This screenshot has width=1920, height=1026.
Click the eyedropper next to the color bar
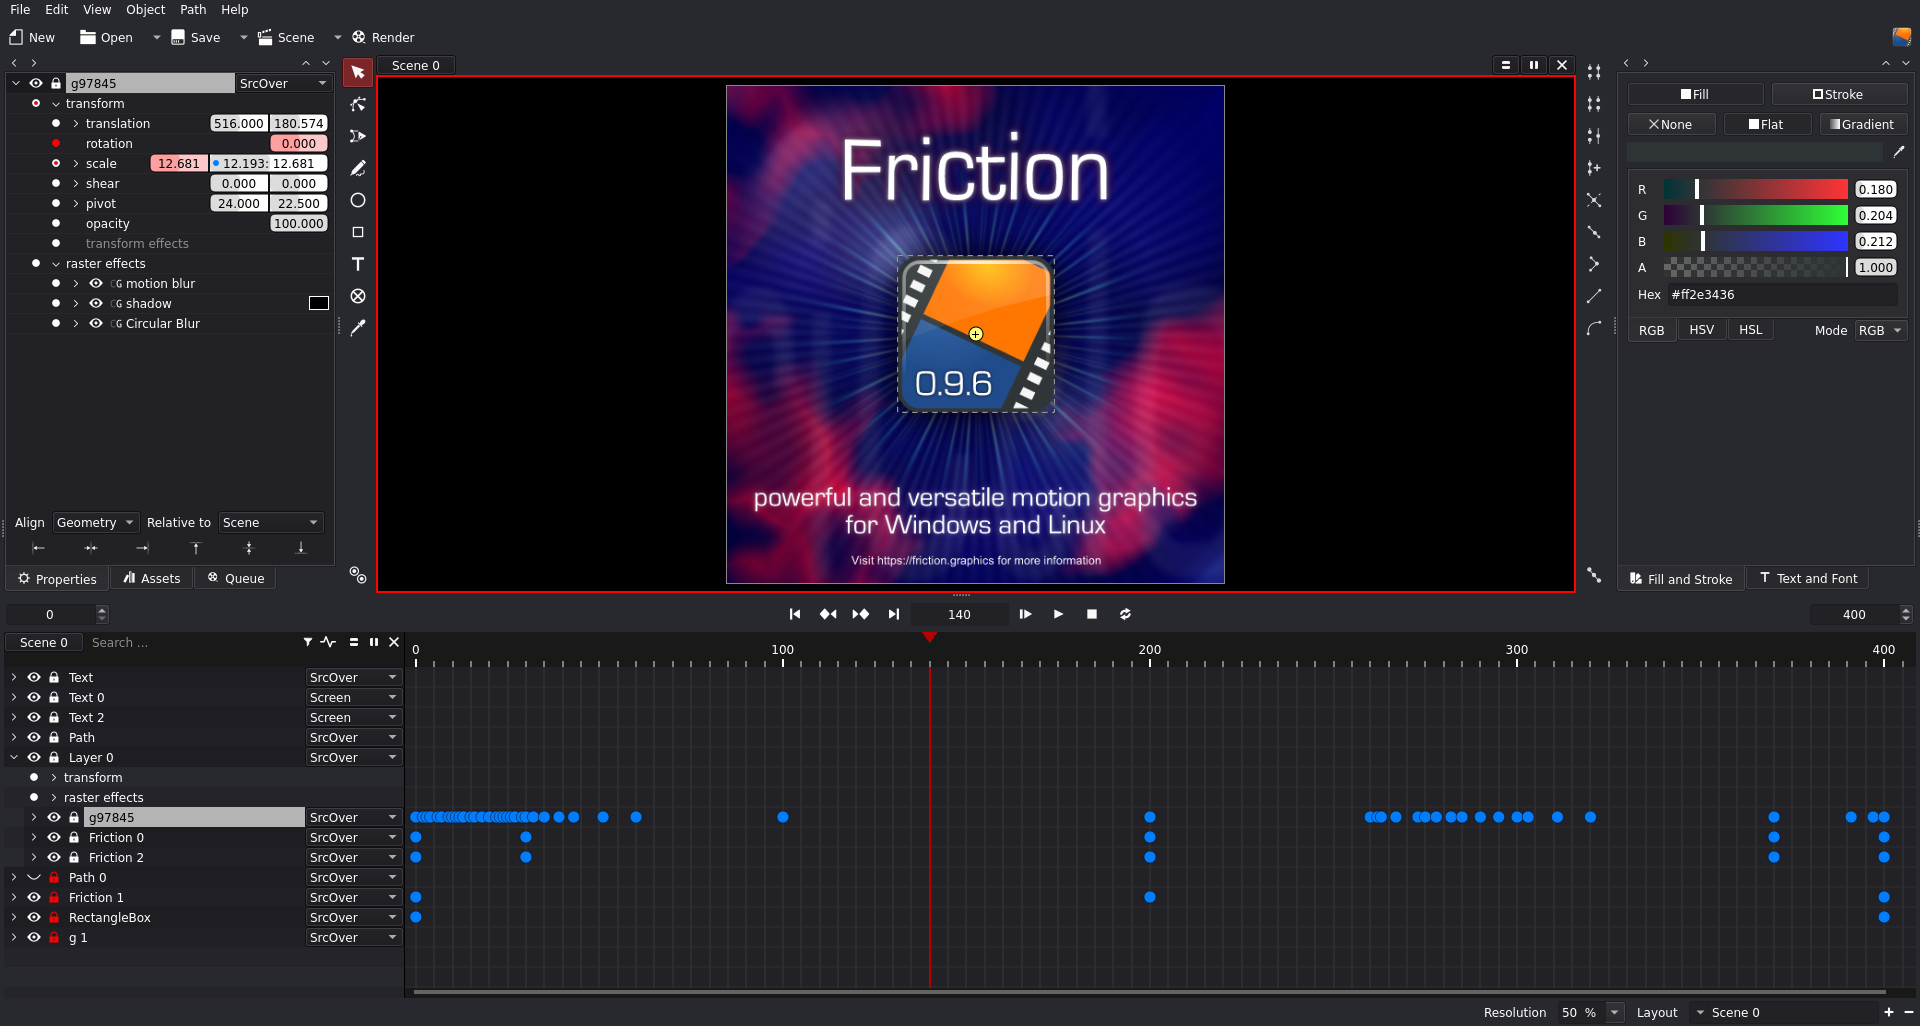1899,151
